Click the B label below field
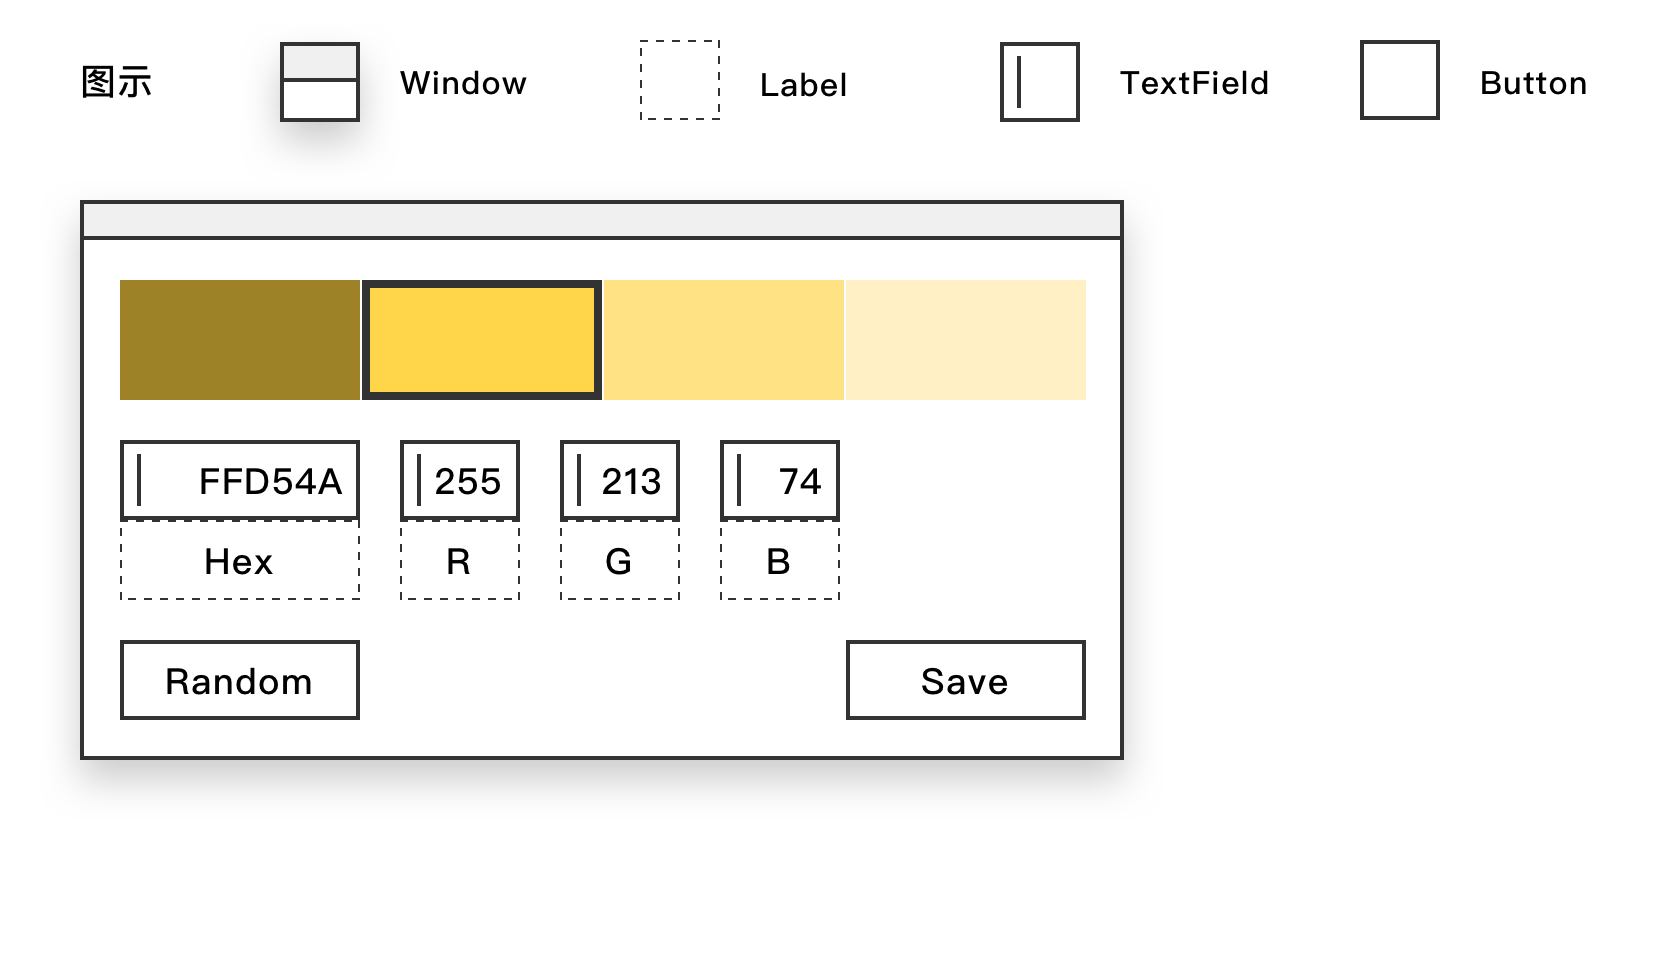Image resolution: width=1680 pixels, height=960 pixels. coord(779,561)
